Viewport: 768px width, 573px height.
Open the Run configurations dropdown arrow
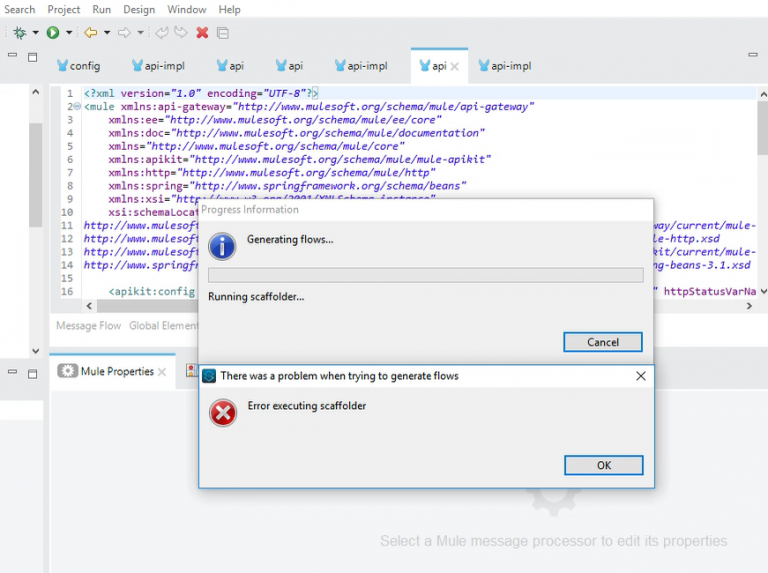click(x=69, y=33)
